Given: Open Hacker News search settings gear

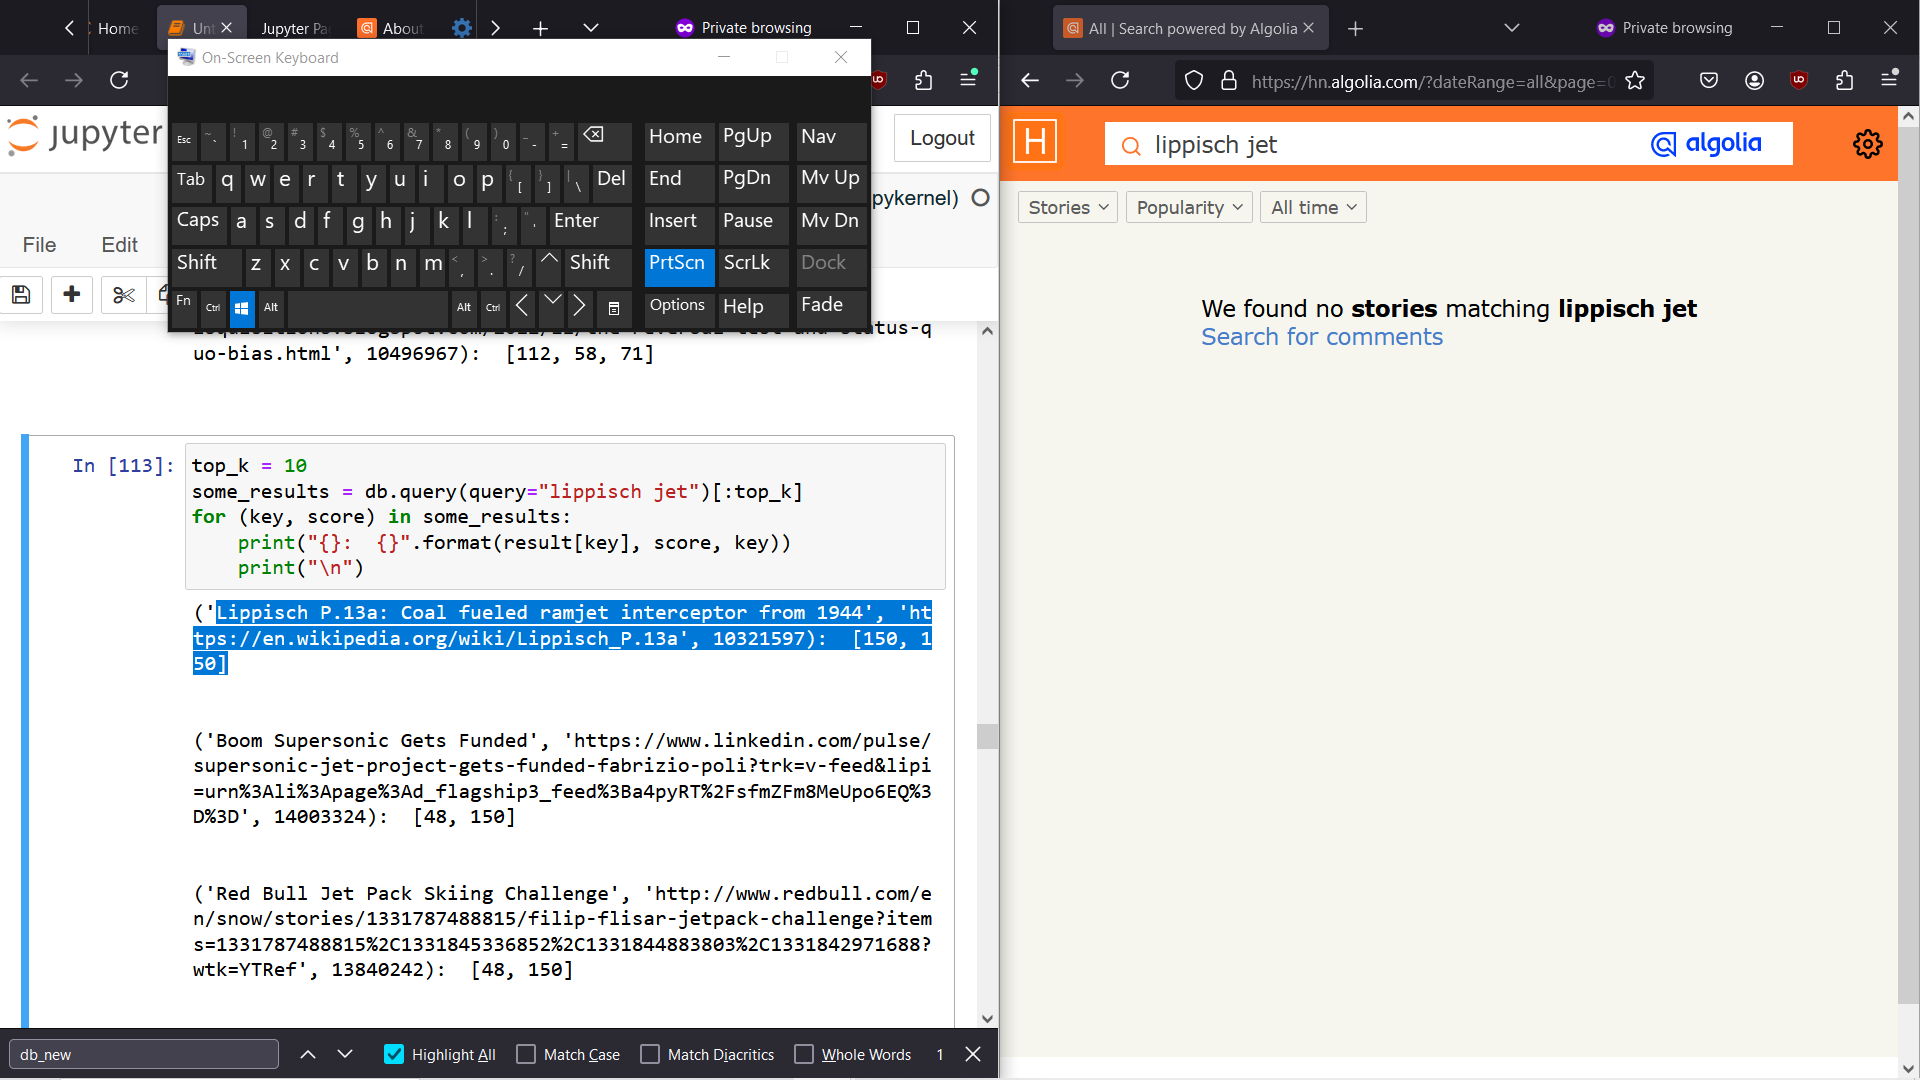Looking at the screenshot, I should pos(1867,144).
